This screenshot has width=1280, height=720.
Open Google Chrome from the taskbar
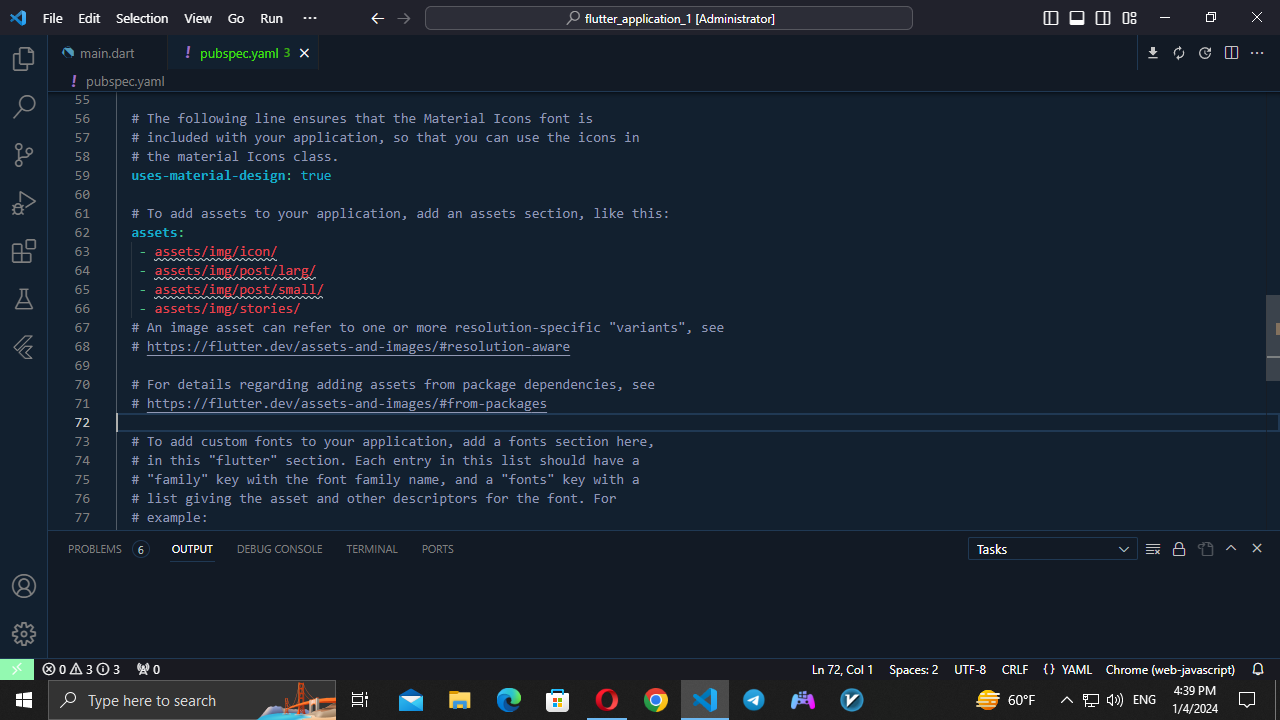point(656,700)
